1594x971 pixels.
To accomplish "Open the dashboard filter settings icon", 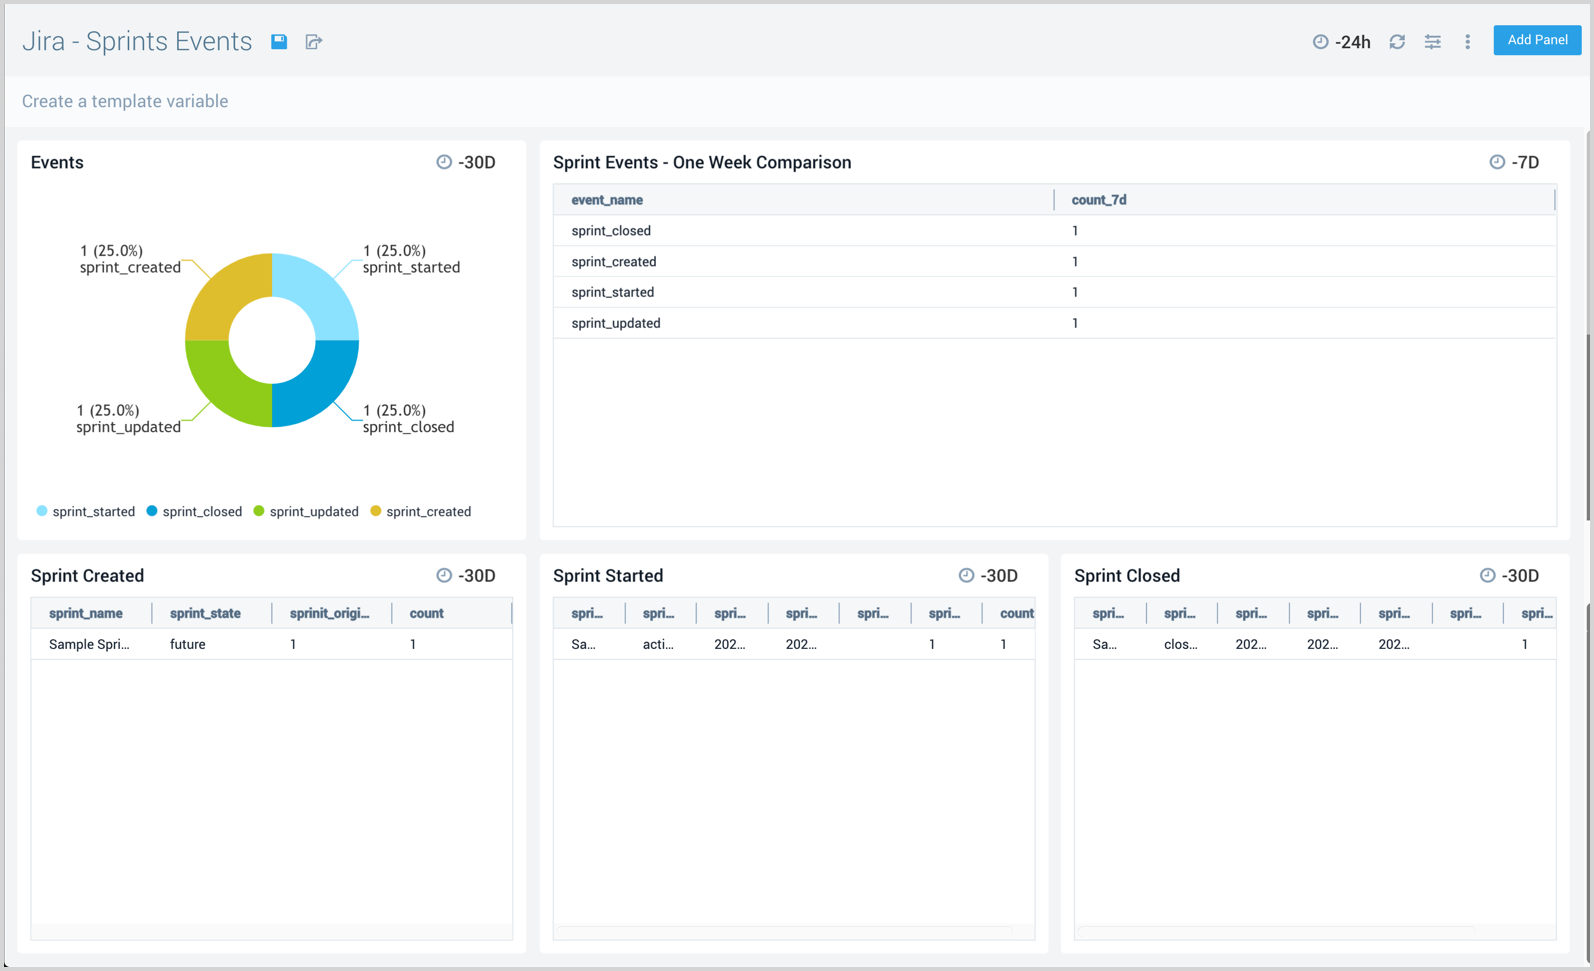I will pos(1432,42).
